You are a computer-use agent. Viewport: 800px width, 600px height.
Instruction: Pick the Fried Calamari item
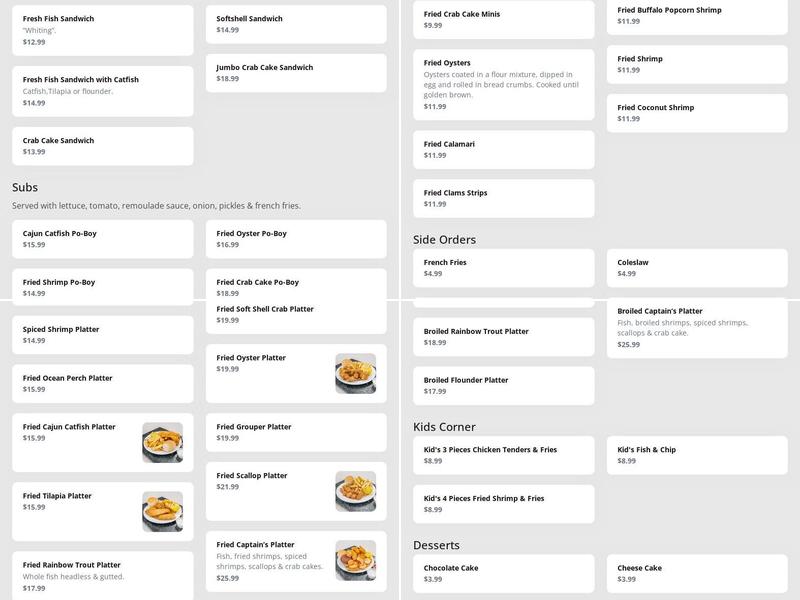pyautogui.click(x=503, y=150)
